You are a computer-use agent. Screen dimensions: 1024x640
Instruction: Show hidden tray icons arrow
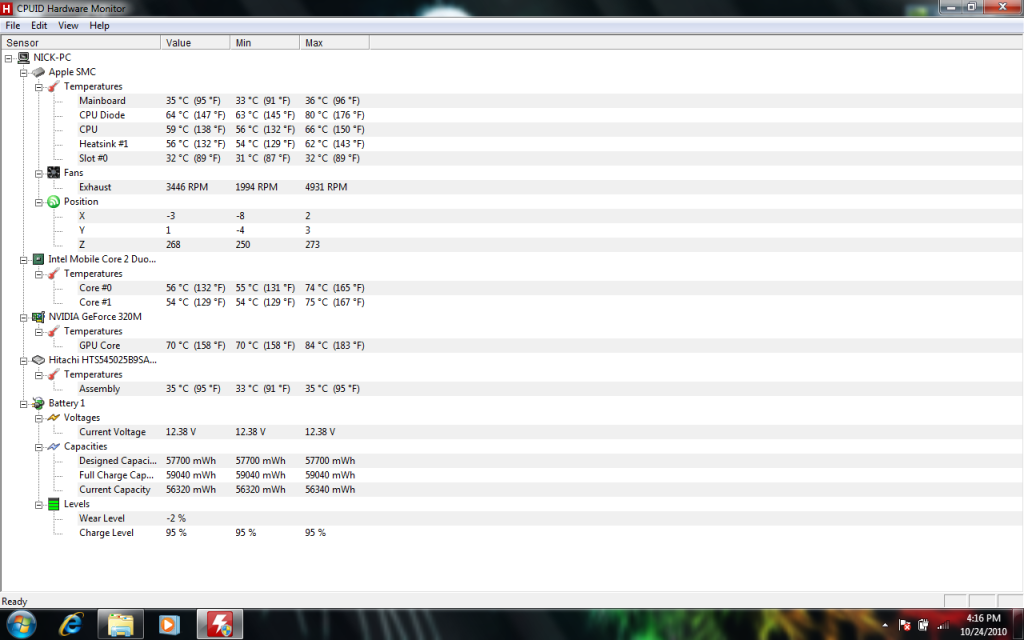tap(885, 626)
